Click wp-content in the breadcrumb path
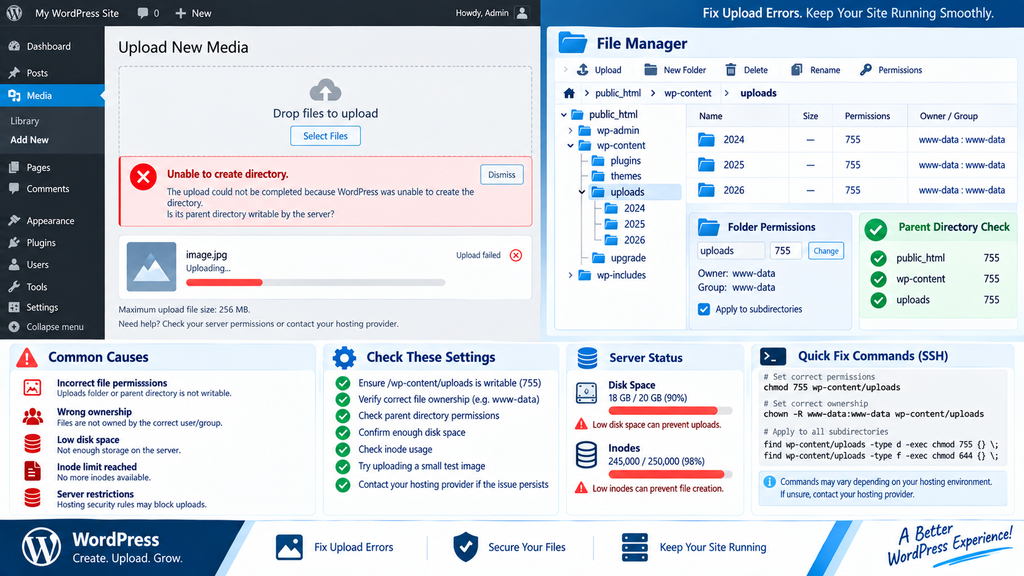 pos(688,93)
